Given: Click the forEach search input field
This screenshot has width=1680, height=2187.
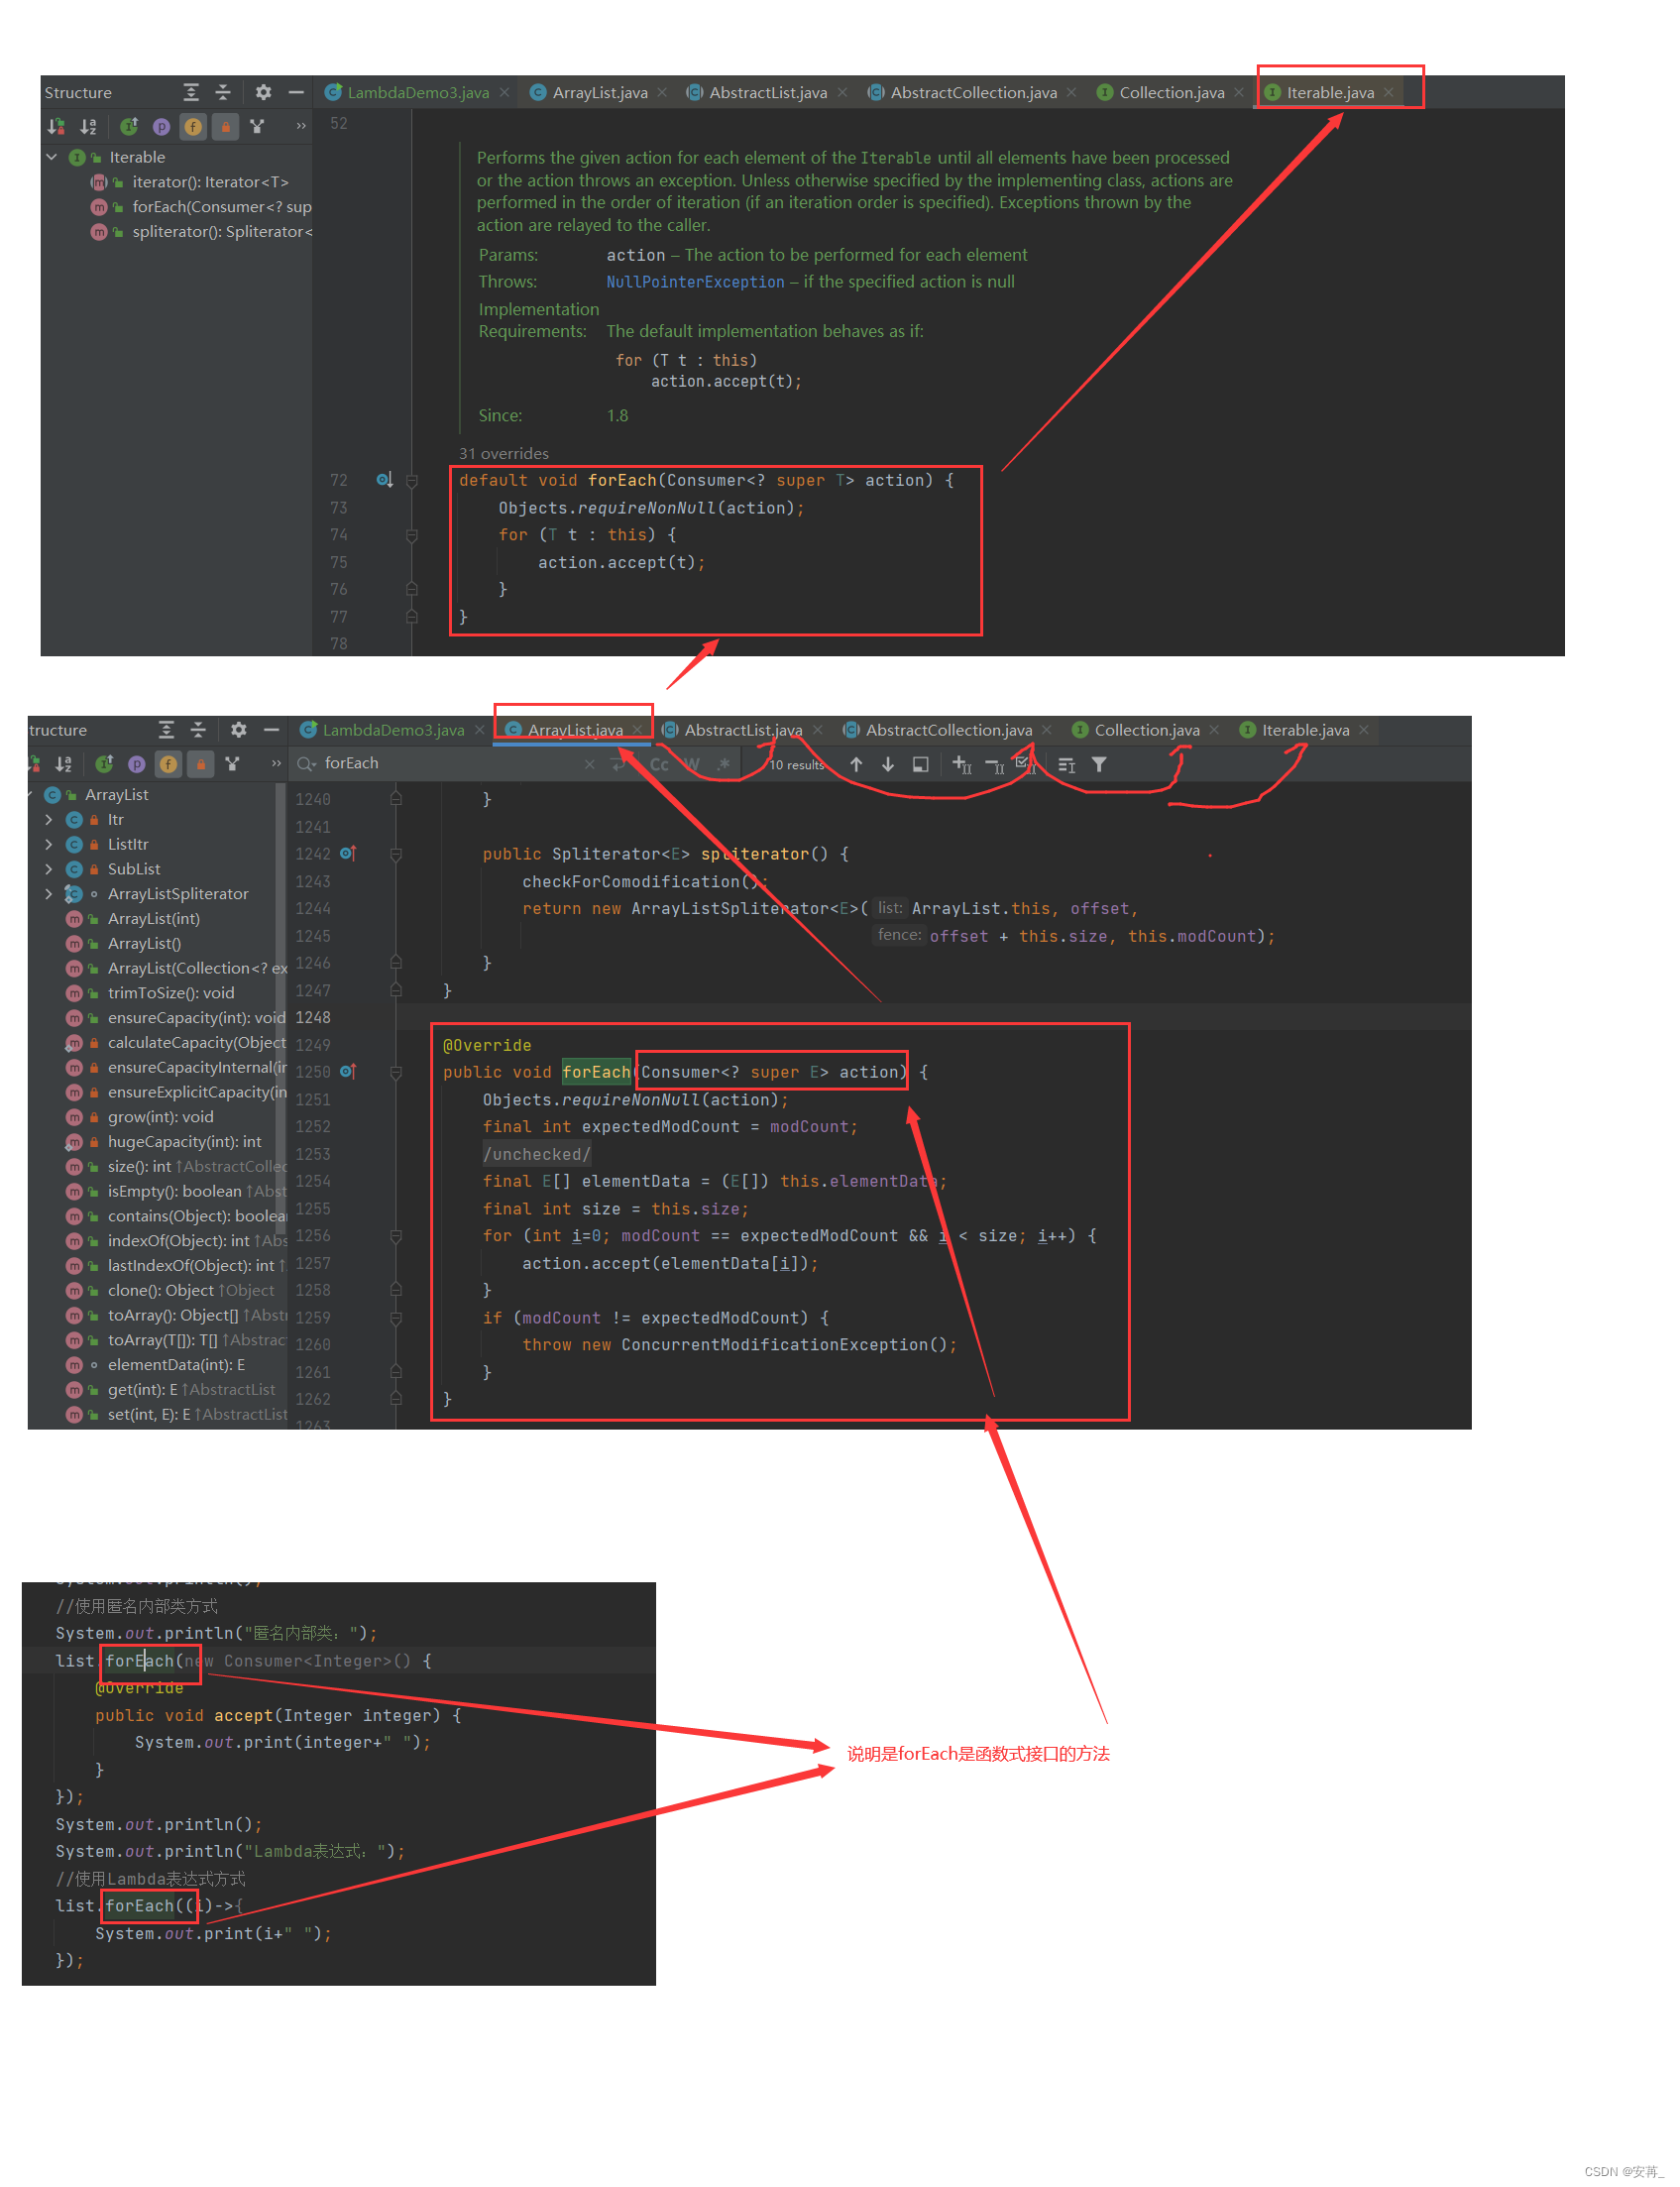Looking at the screenshot, I should [450, 764].
